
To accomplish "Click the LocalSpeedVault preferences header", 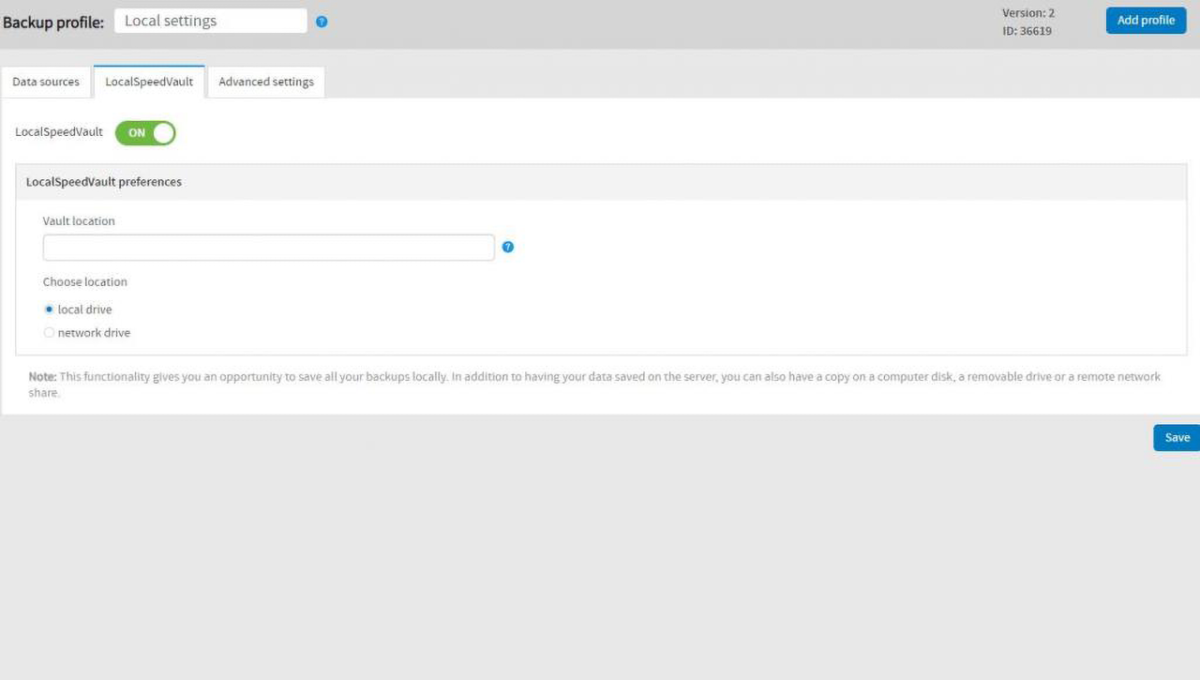I will pos(601,182).
